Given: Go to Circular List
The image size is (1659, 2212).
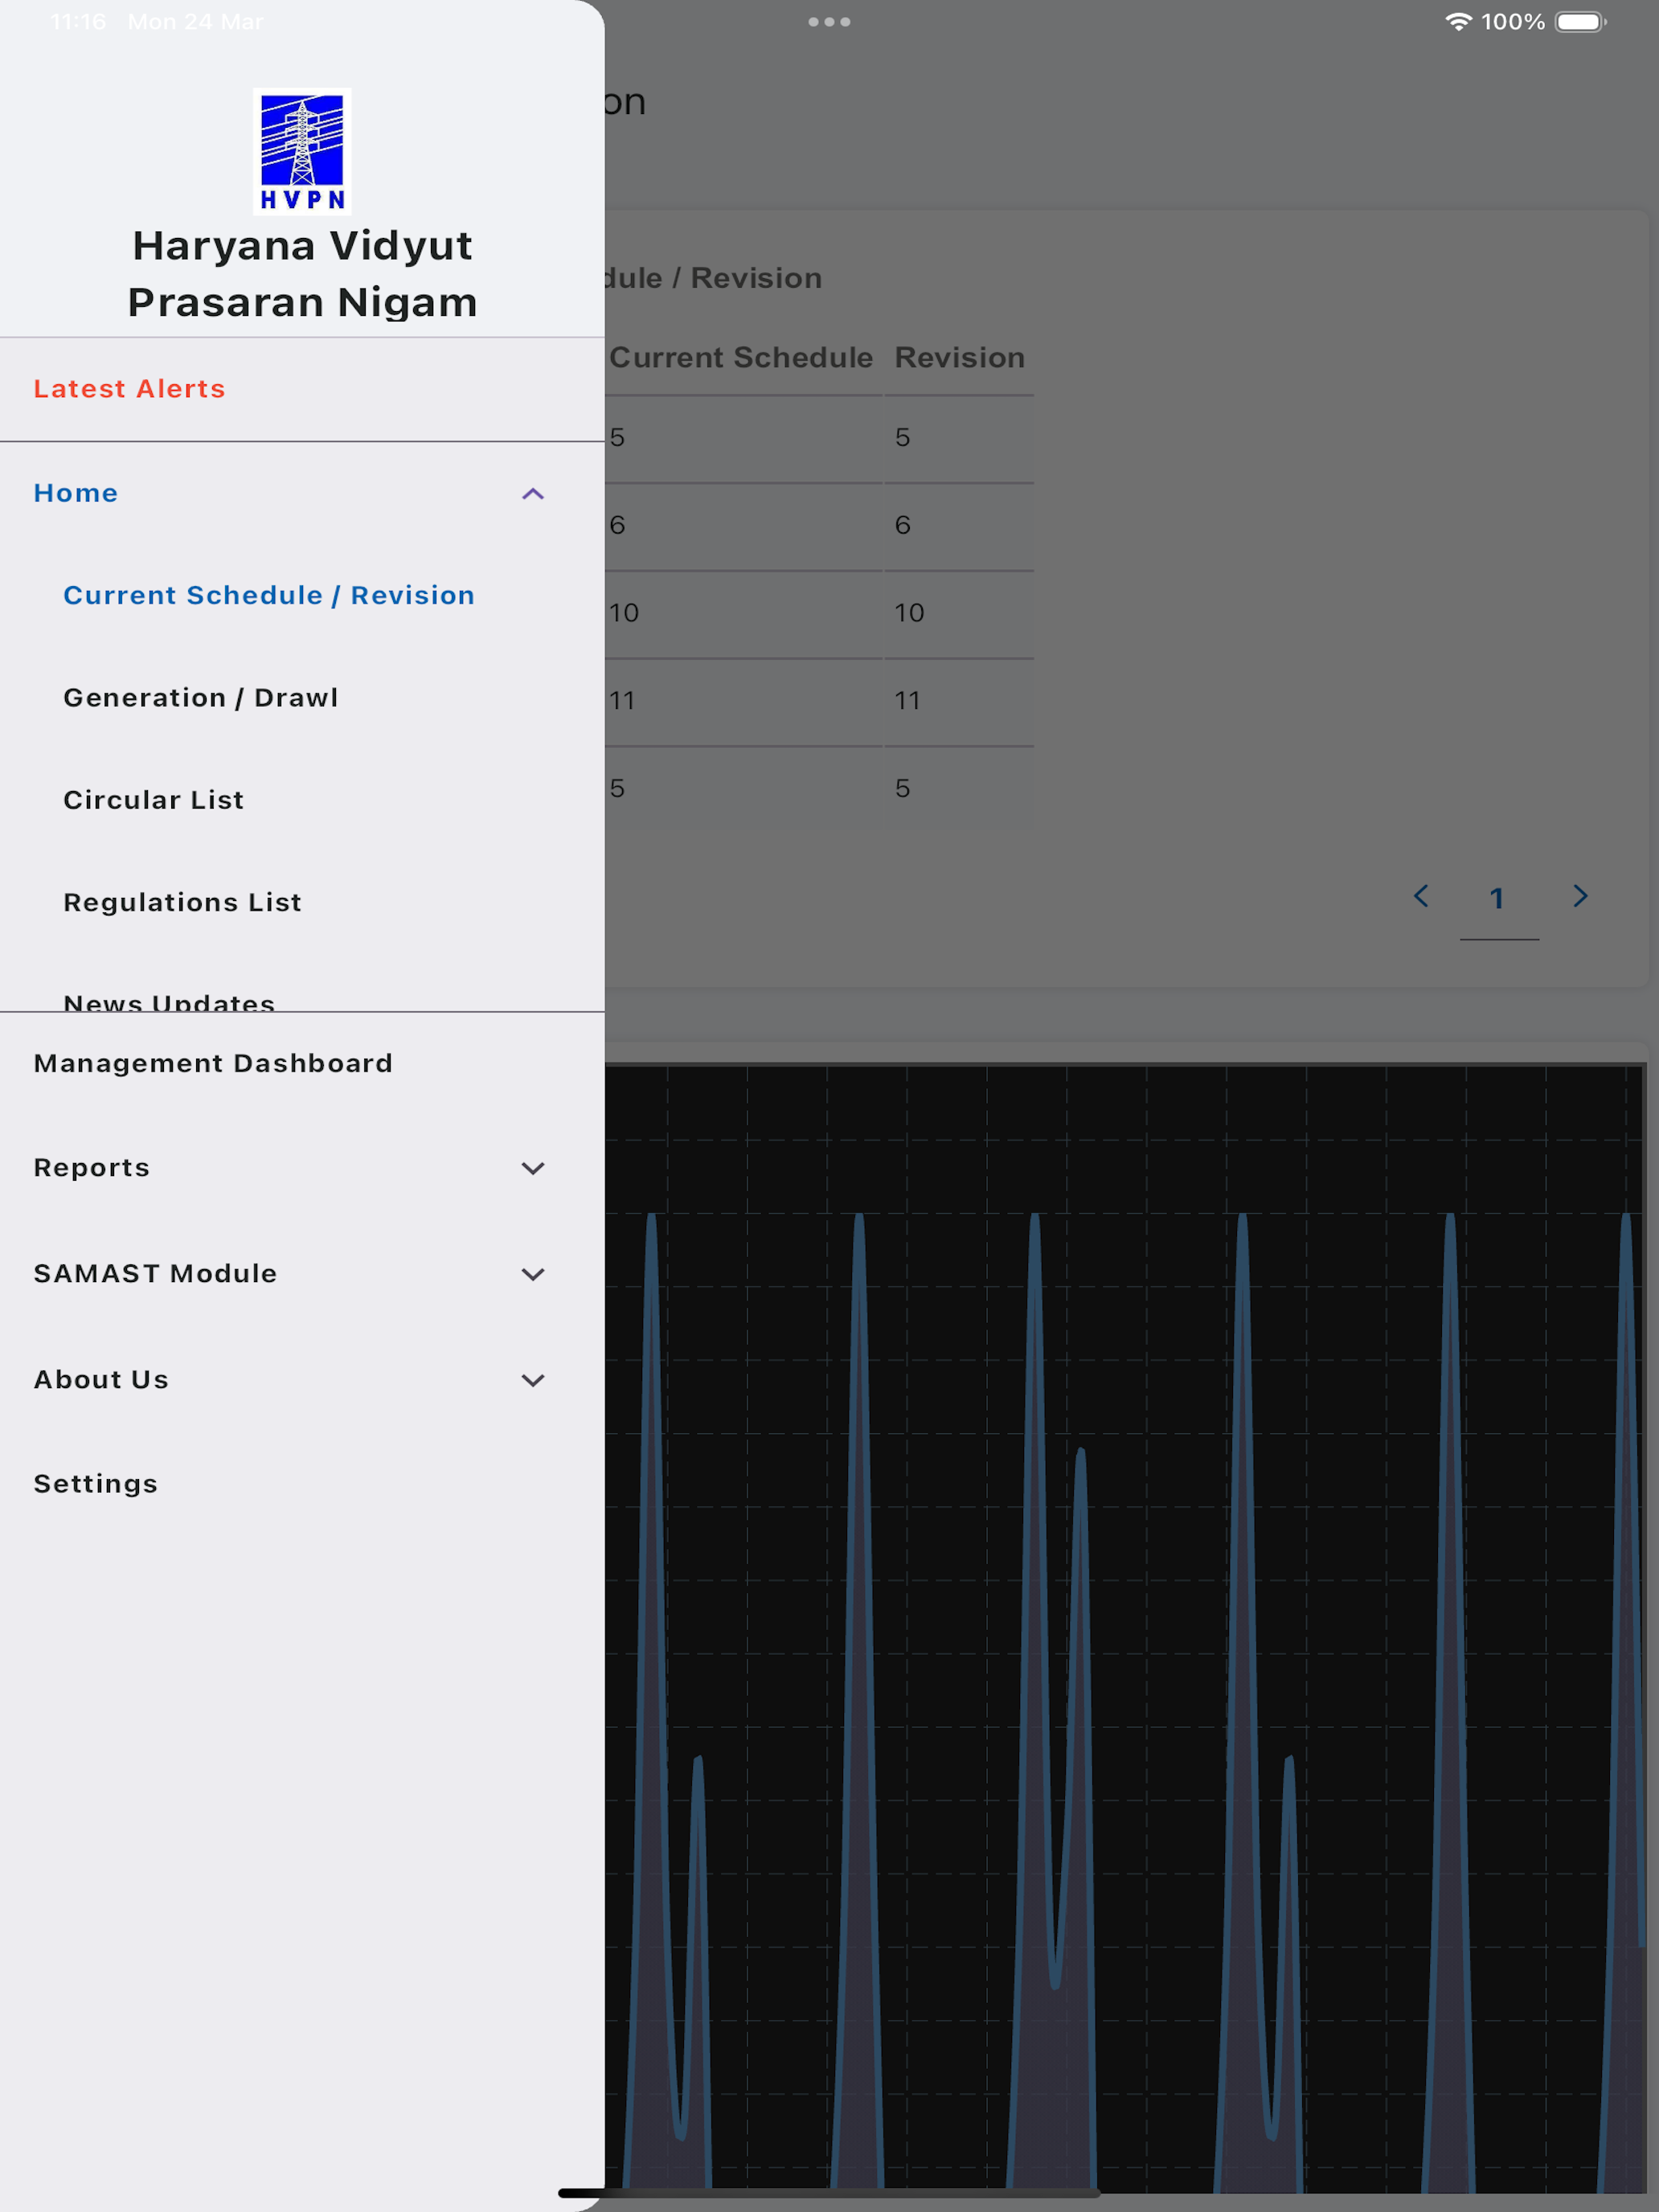Looking at the screenshot, I should tap(153, 800).
